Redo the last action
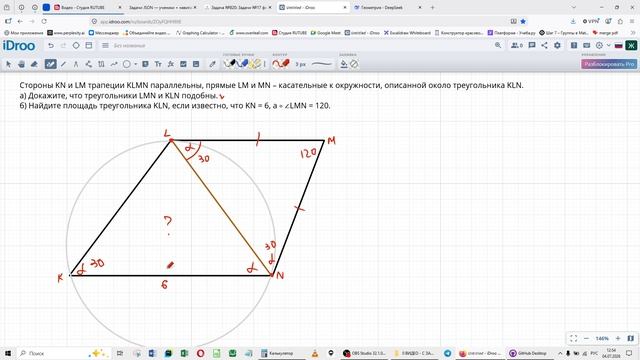 click(63, 46)
